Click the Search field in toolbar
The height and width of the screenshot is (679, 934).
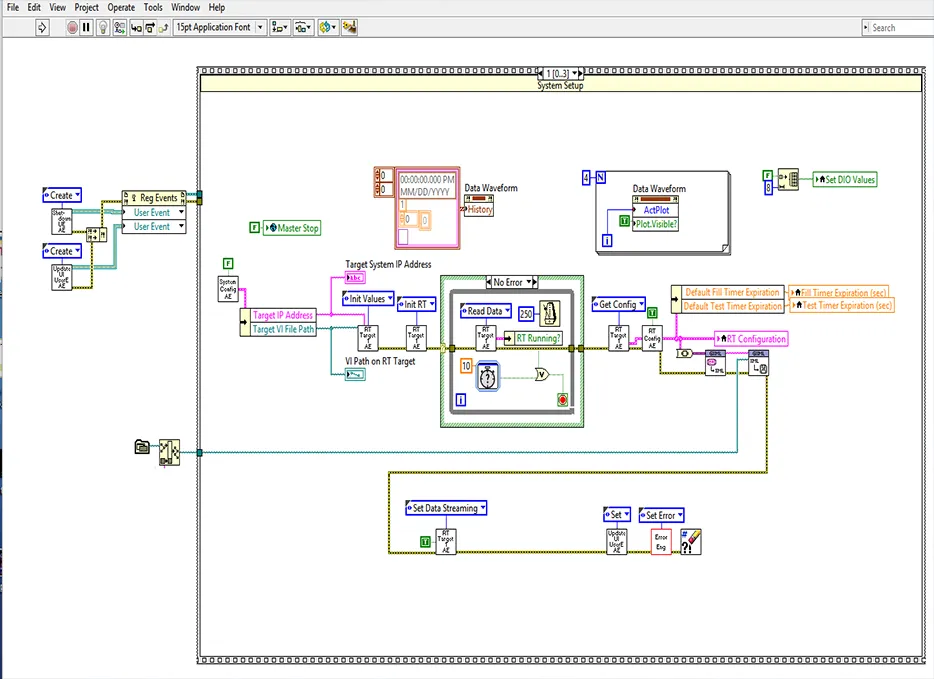[x=900, y=28]
